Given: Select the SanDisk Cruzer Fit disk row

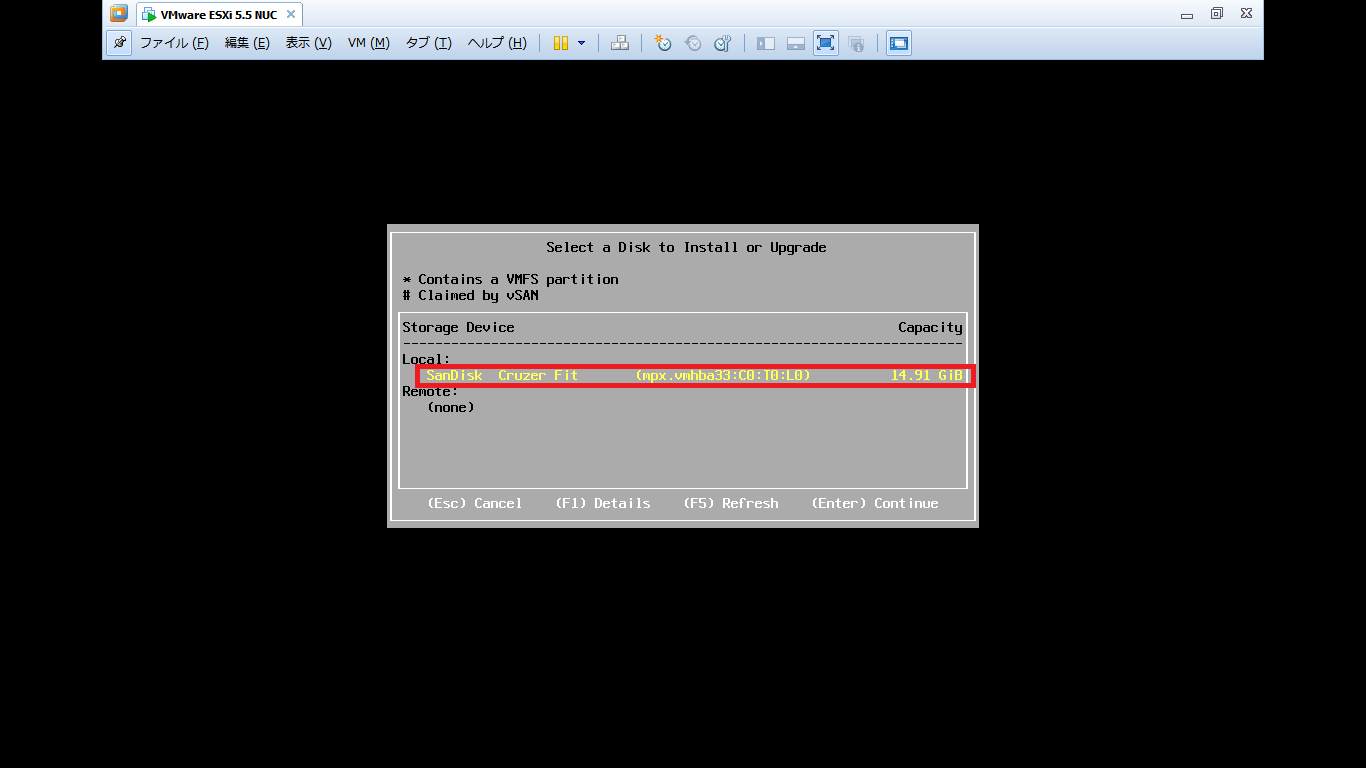Looking at the screenshot, I should coord(695,375).
